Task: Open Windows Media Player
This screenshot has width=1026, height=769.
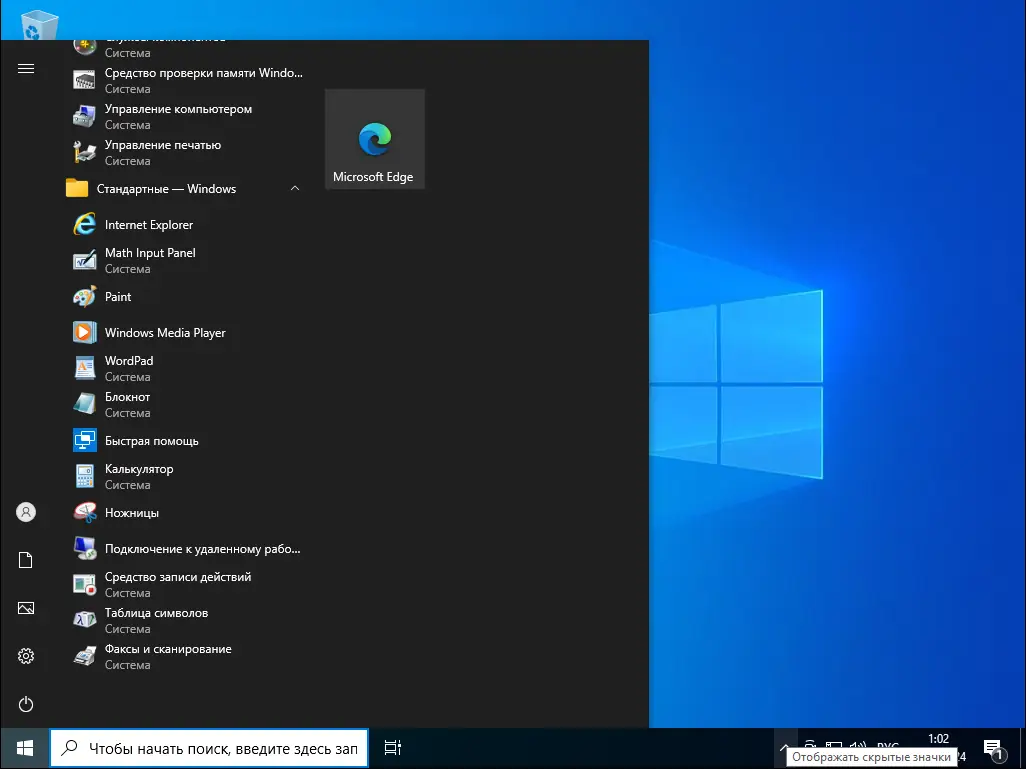Action: (x=165, y=333)
